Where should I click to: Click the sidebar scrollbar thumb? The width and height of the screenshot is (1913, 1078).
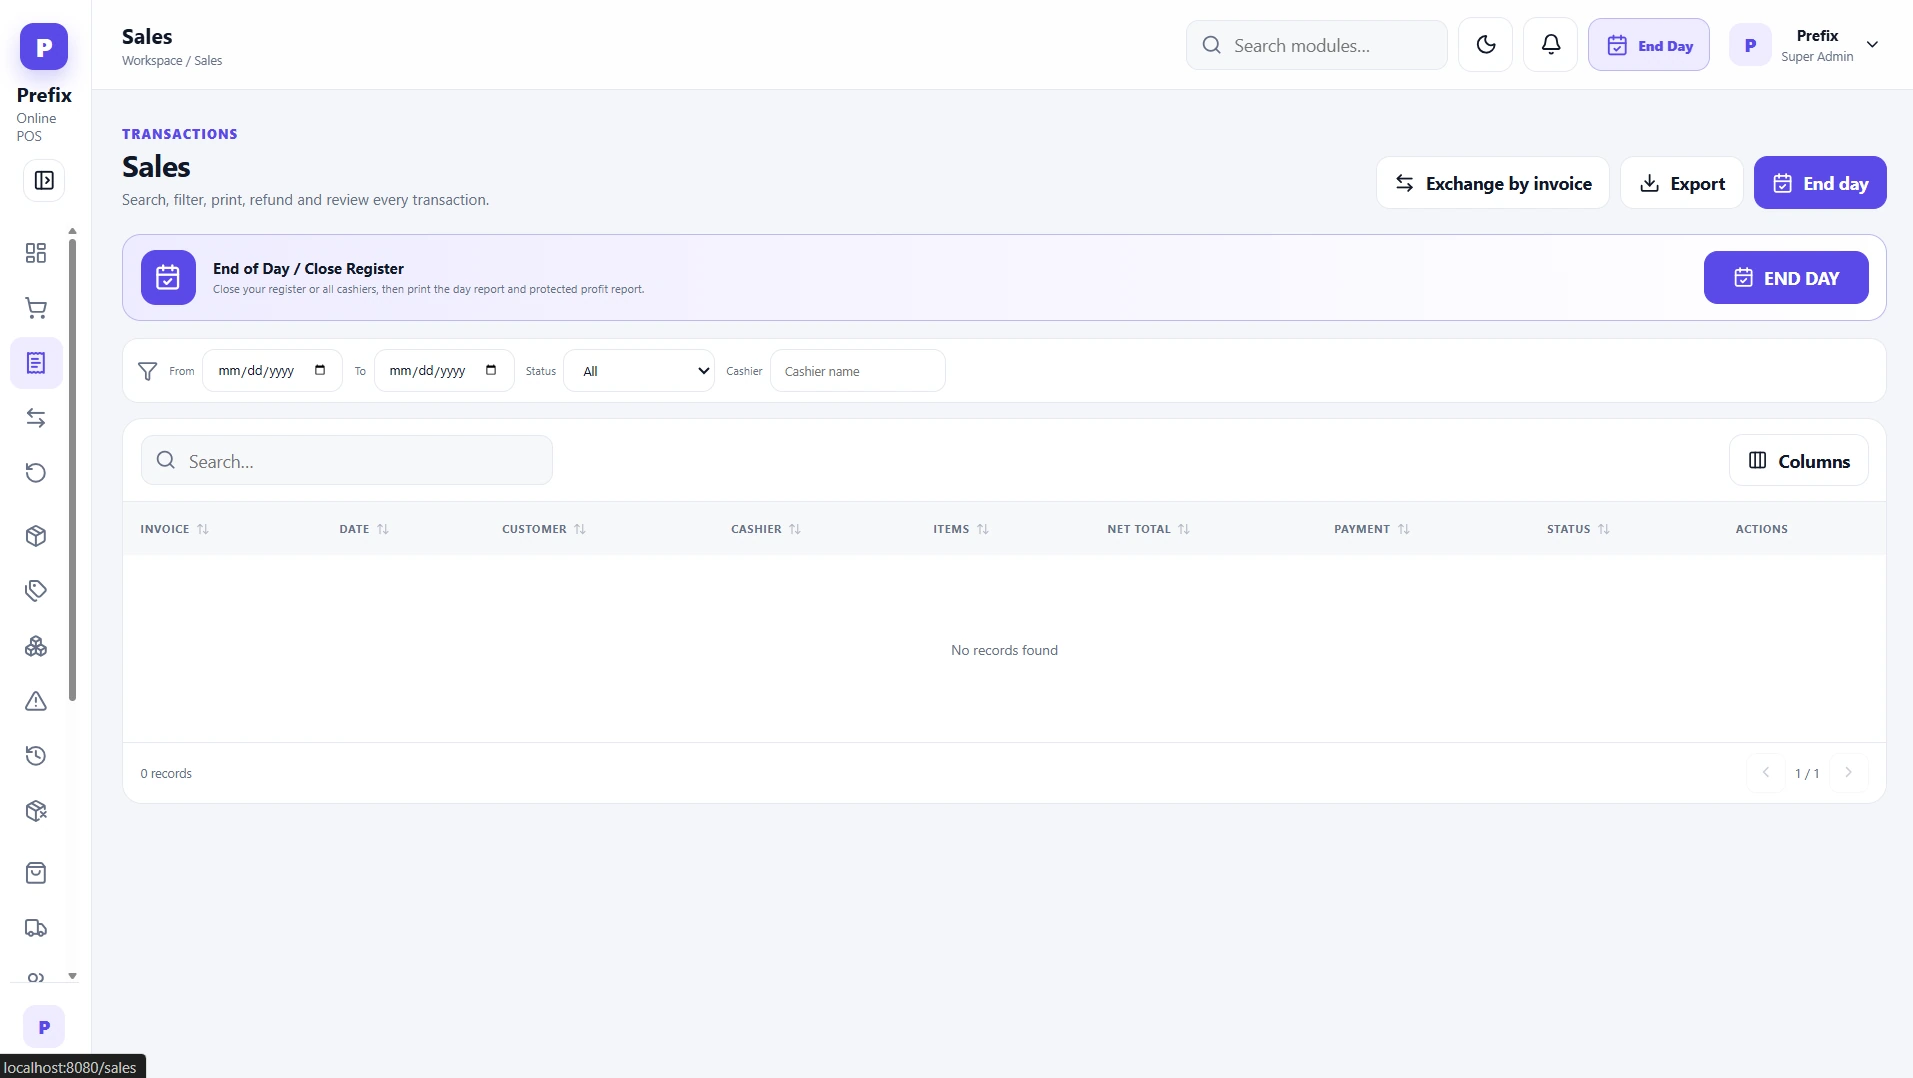click(72, 470)
